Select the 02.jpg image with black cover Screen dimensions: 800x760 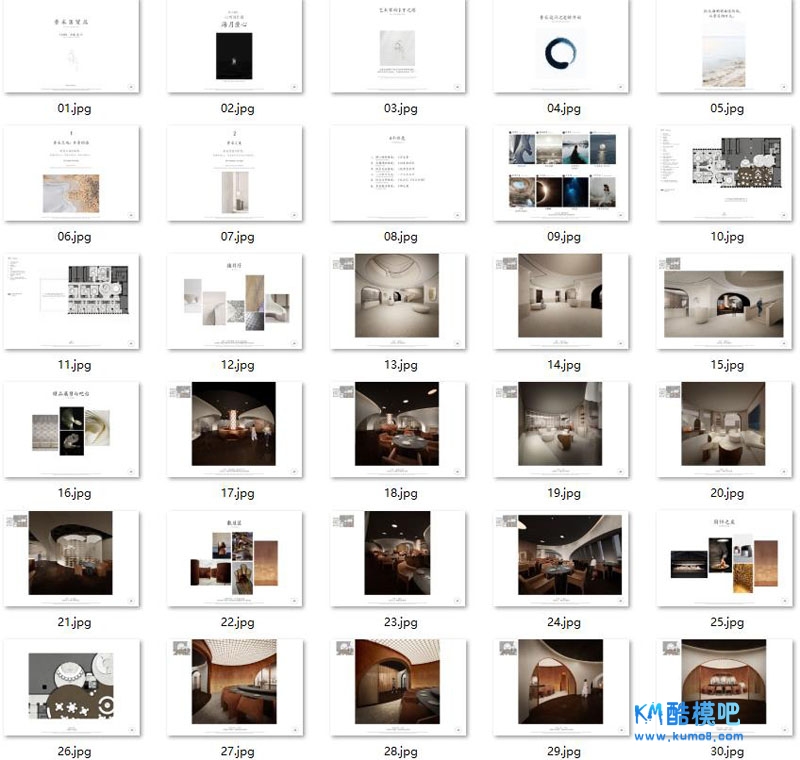(235, 47)
